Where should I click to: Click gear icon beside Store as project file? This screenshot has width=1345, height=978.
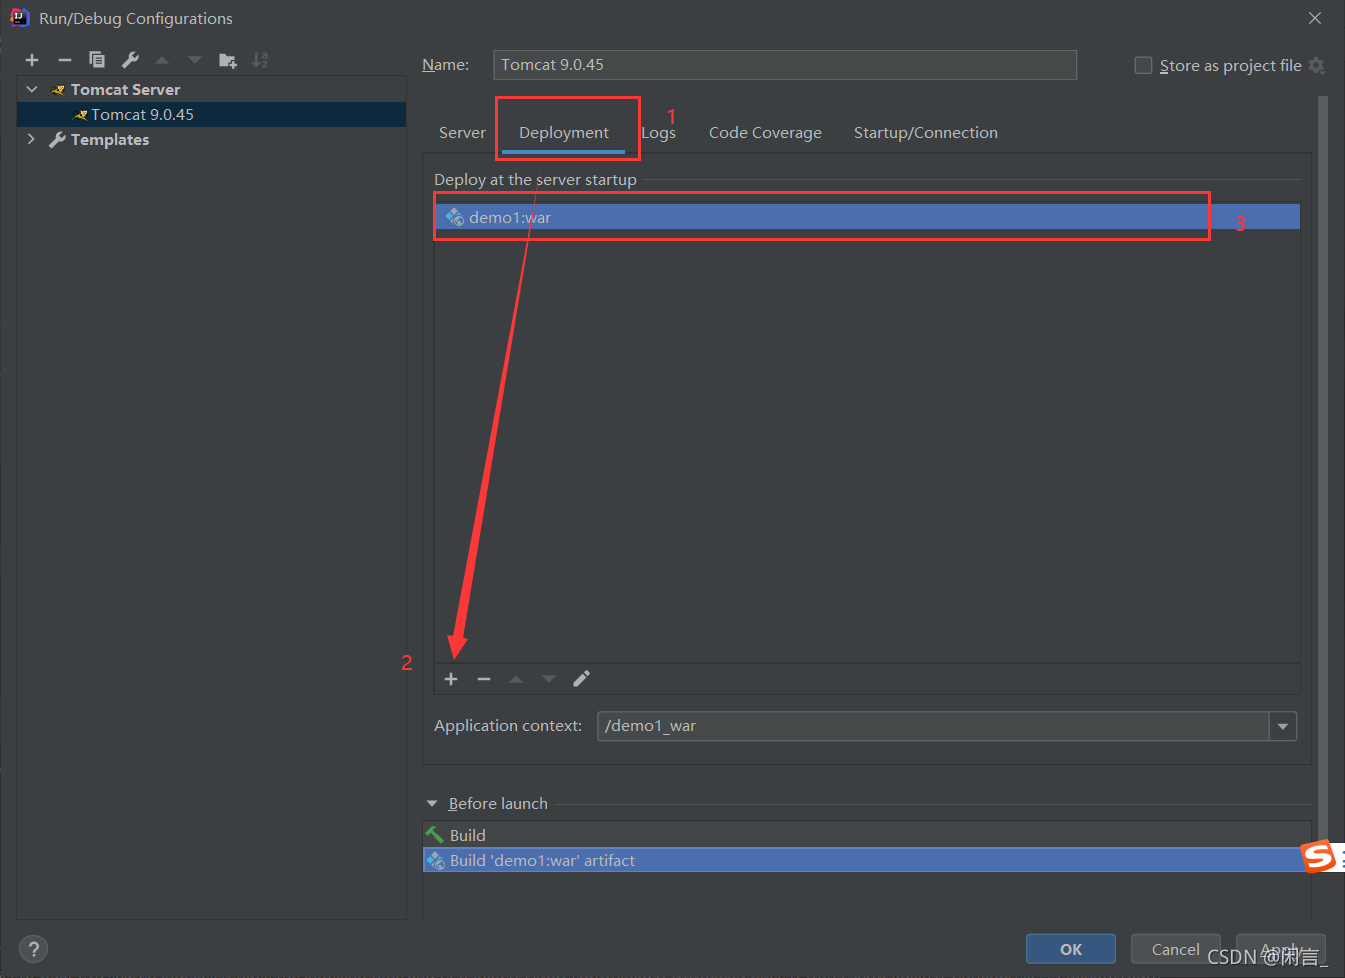click(x=1316, y=65)
